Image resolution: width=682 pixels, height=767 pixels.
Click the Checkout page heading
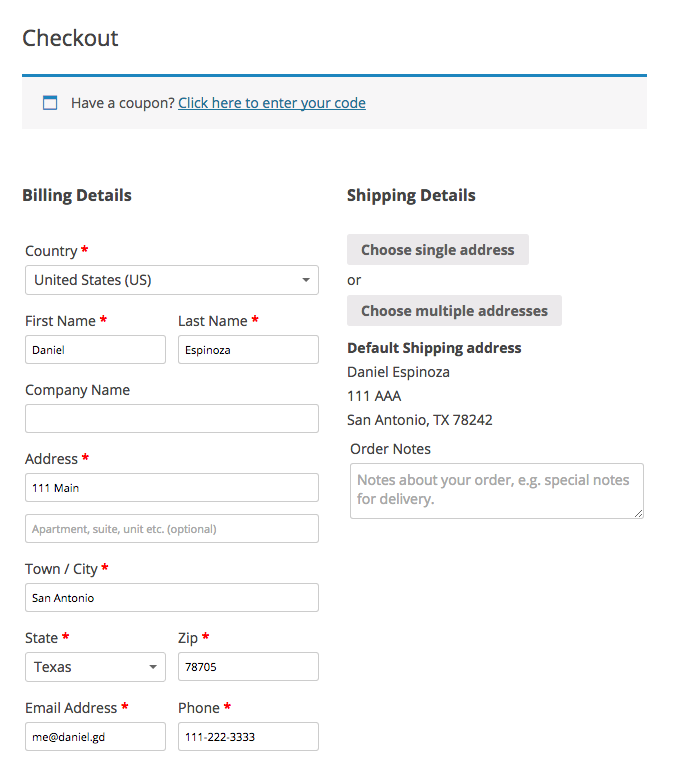point(70,38)
